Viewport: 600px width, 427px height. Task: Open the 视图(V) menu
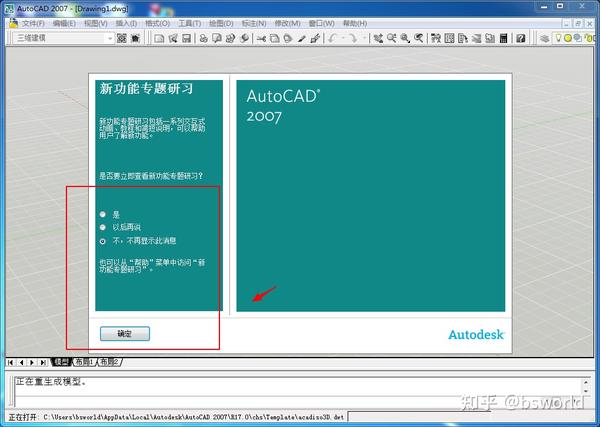point(96,24)
